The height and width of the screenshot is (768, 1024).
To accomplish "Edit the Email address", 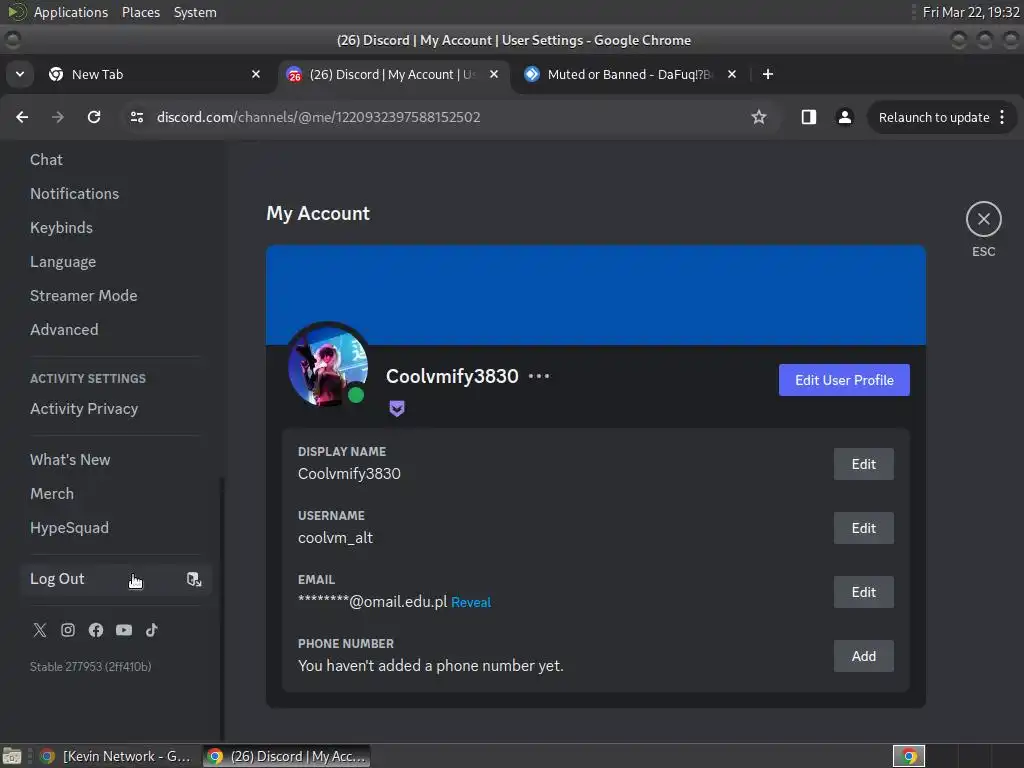I will [x=863, y=592].
